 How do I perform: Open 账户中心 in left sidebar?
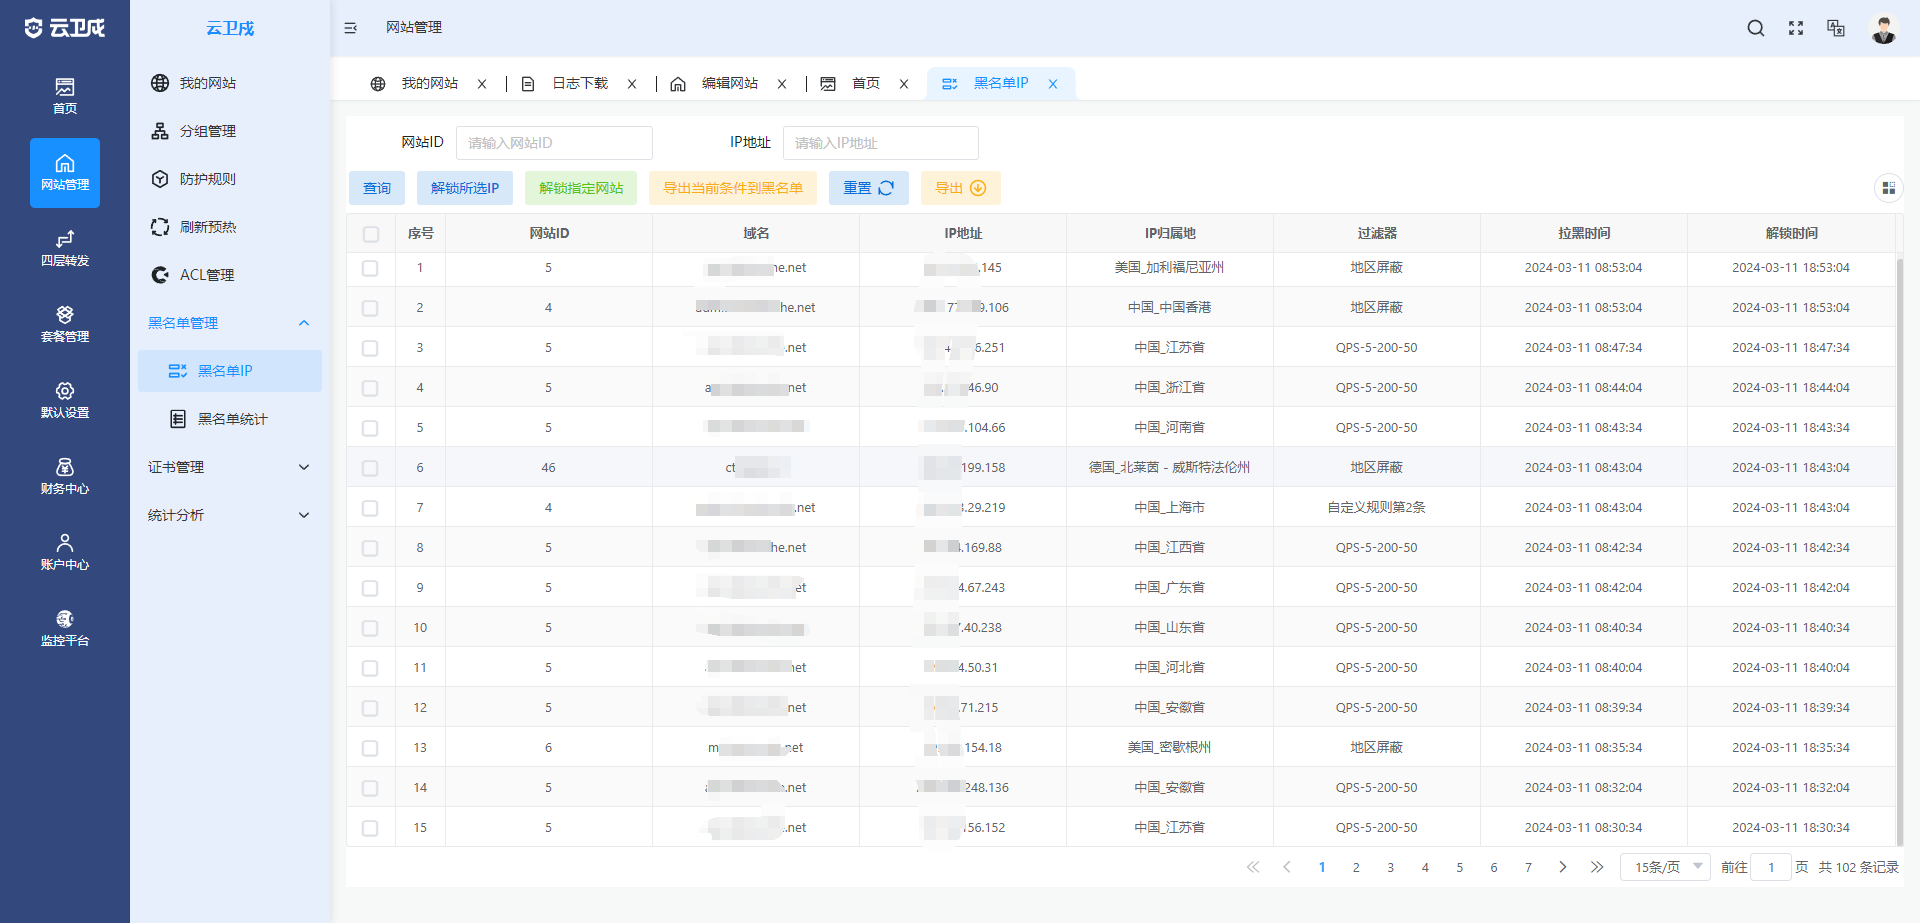coord(65,552)
